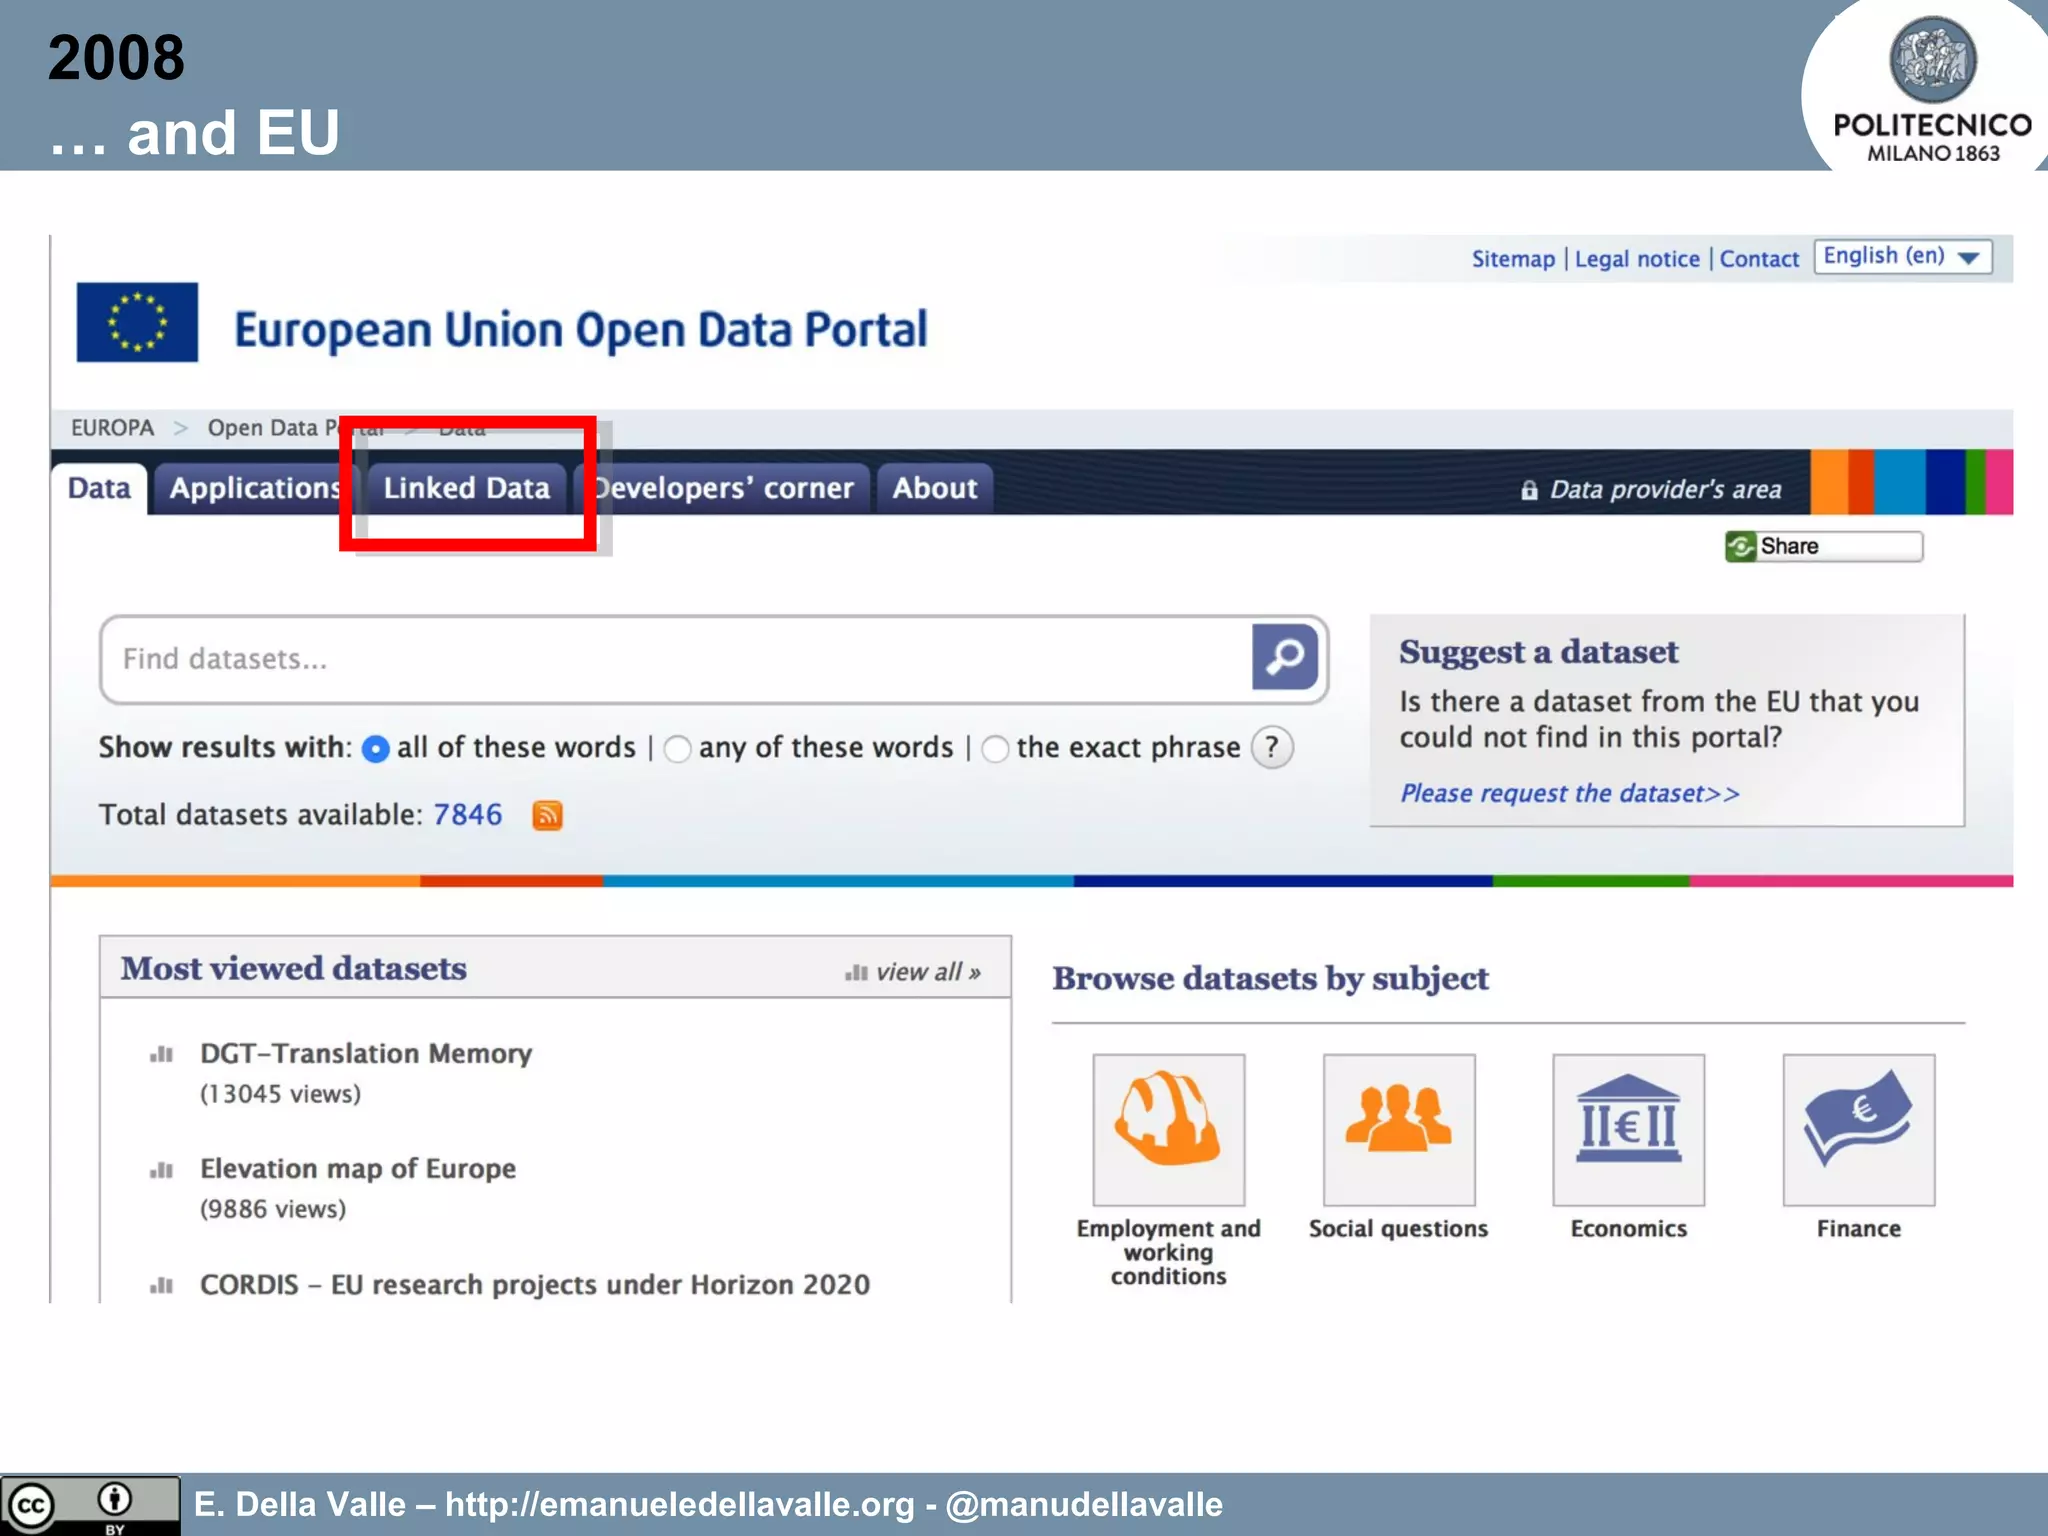Click the green Share icon
Image resolution: width=2048 pixels, height=1536 pixels.
point(1741,546)
